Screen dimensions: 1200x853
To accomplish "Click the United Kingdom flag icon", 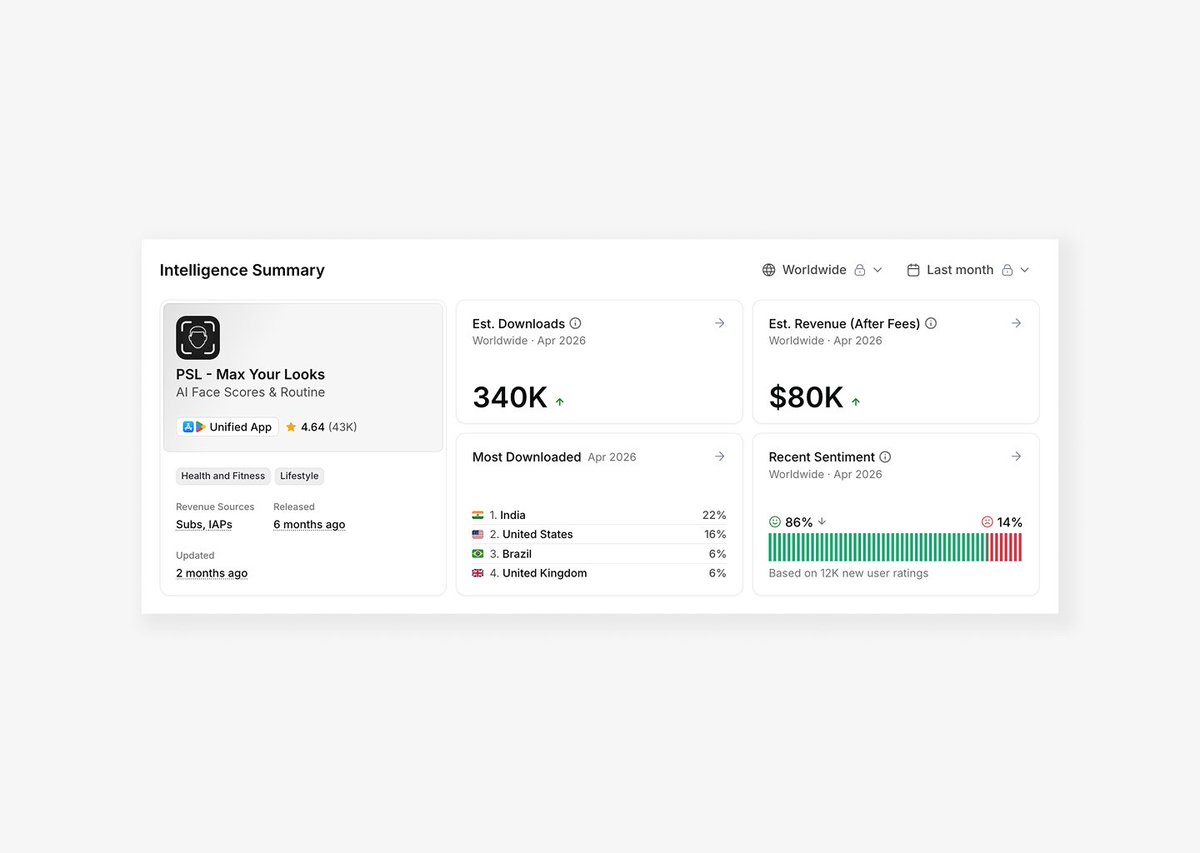I will (478, 573).
